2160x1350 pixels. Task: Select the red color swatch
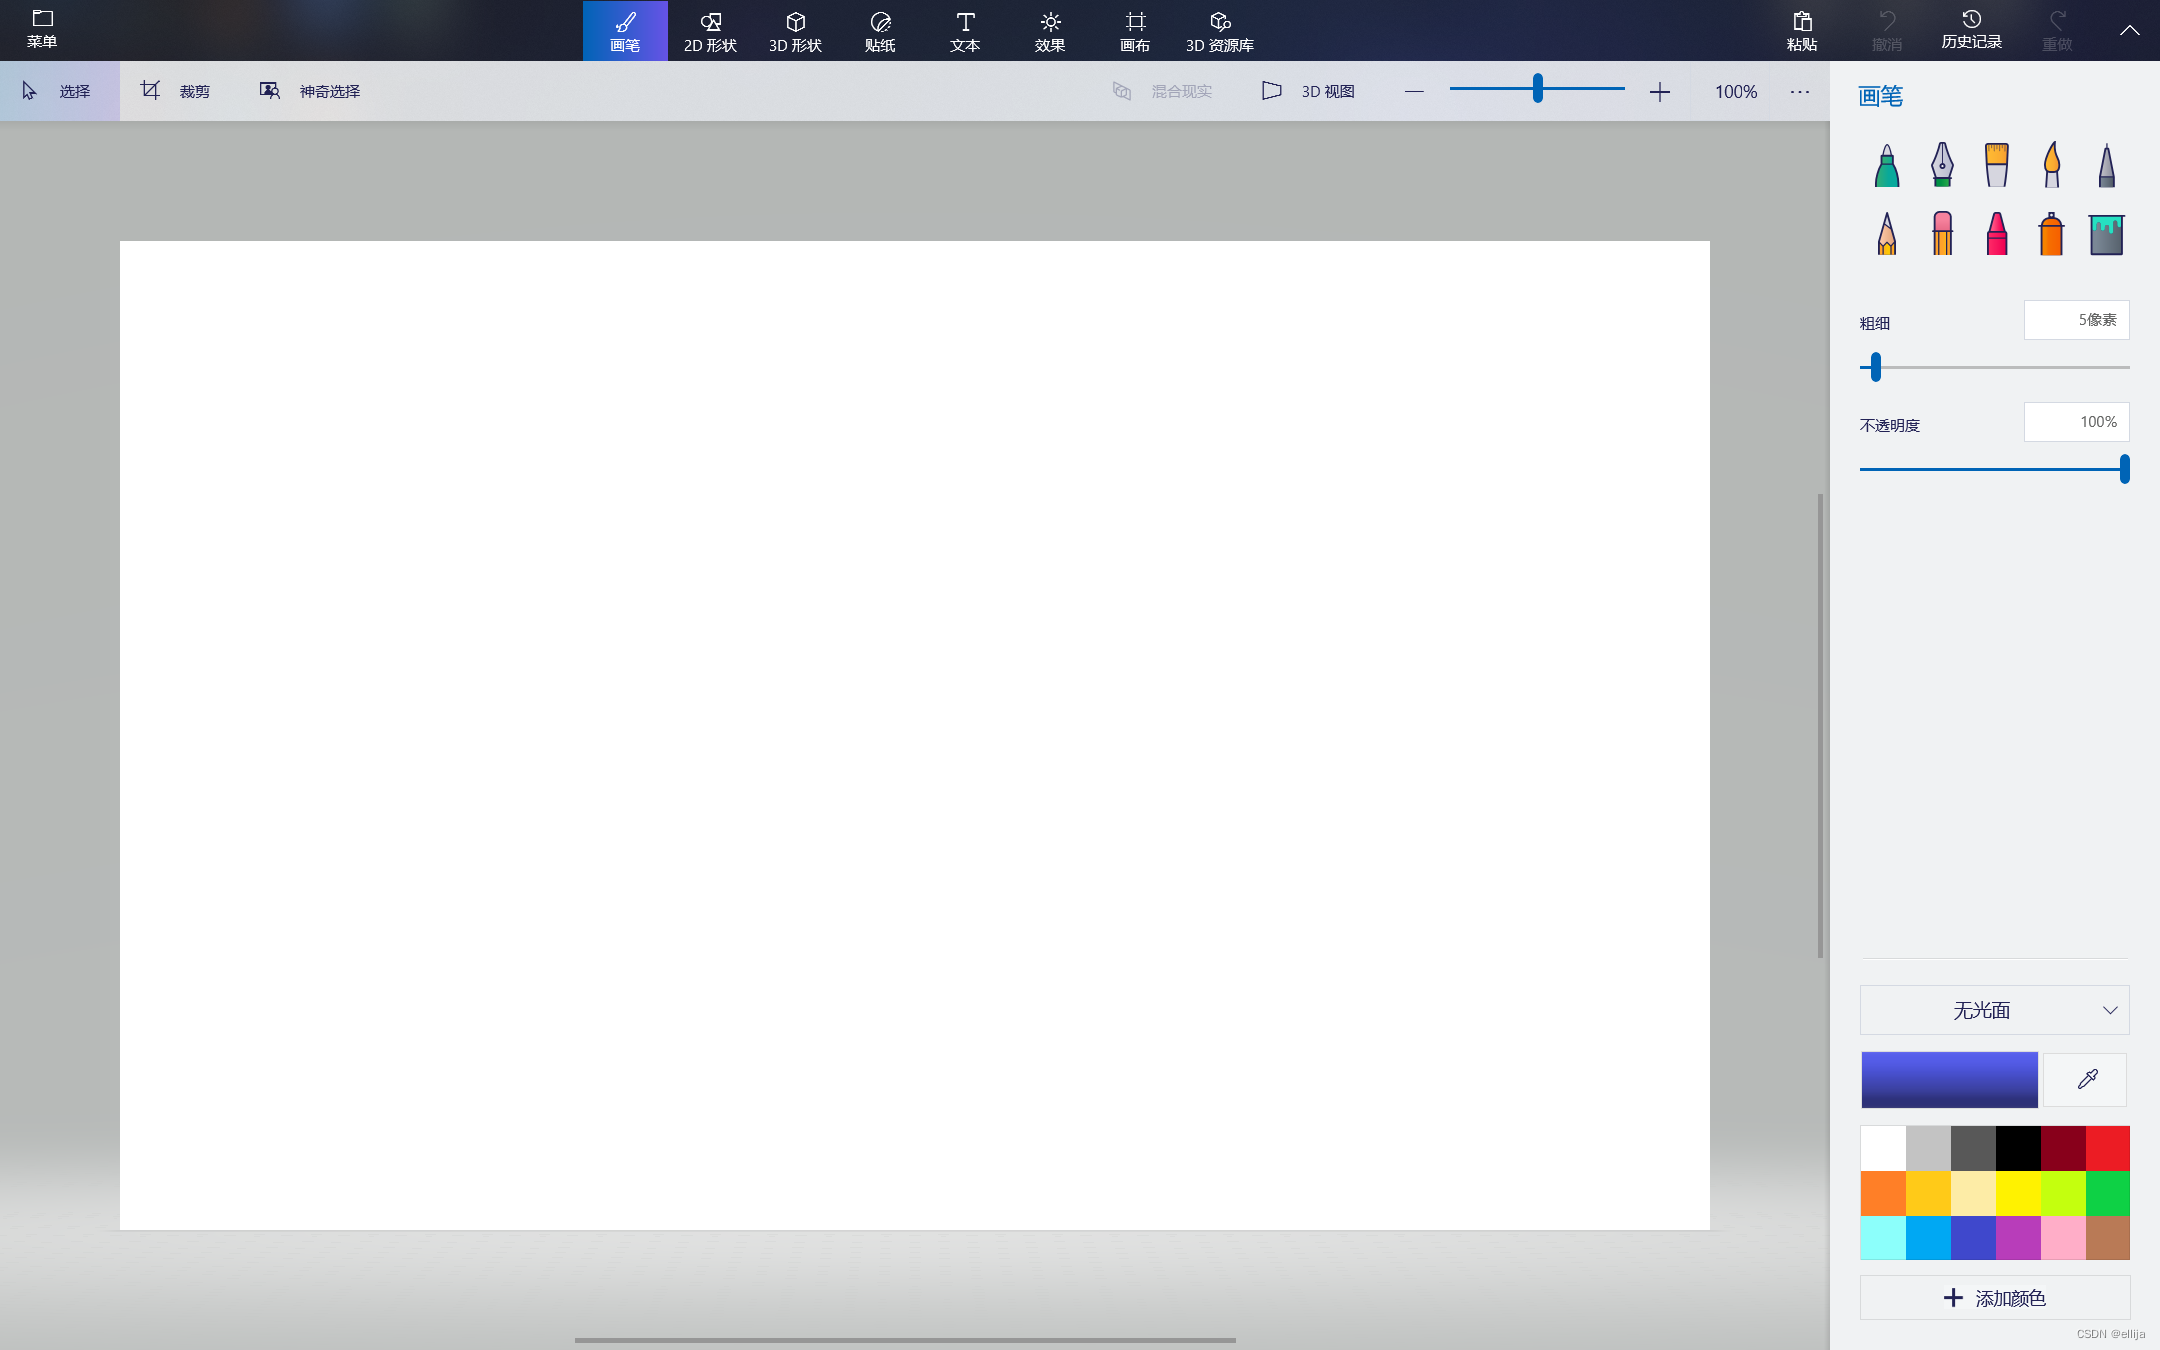(x=2107, y=1148)
